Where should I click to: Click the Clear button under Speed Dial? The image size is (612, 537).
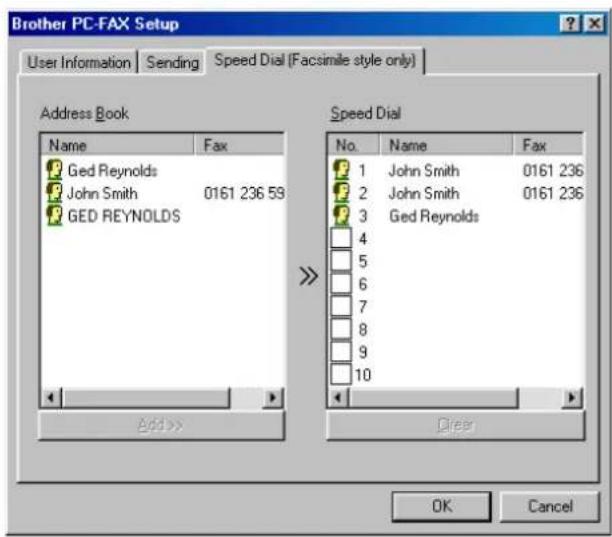(455, 425)
